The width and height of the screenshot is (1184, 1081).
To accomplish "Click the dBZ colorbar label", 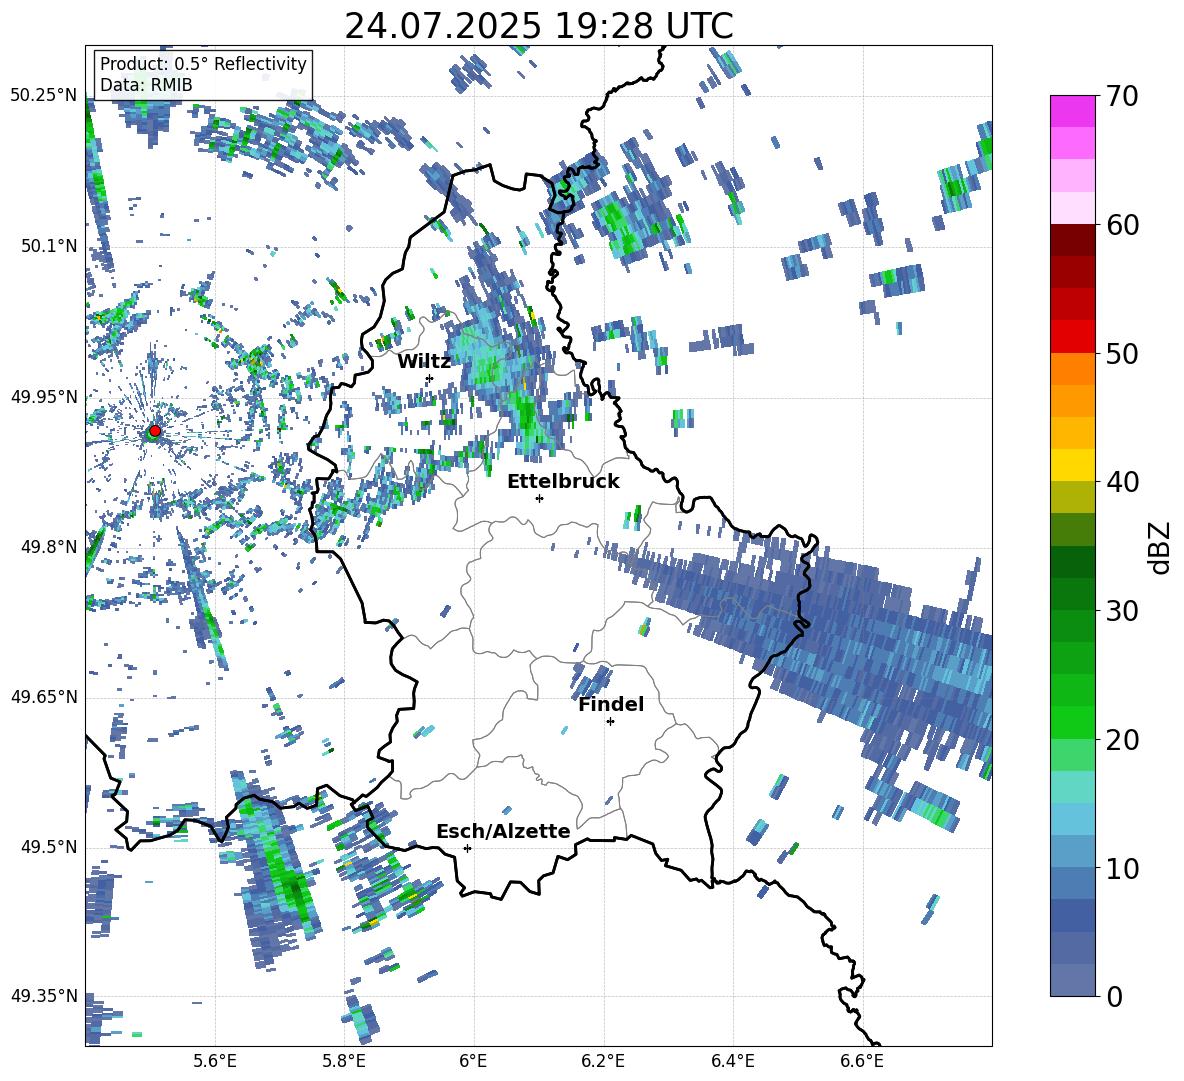I will click(x=1161, y=547).
